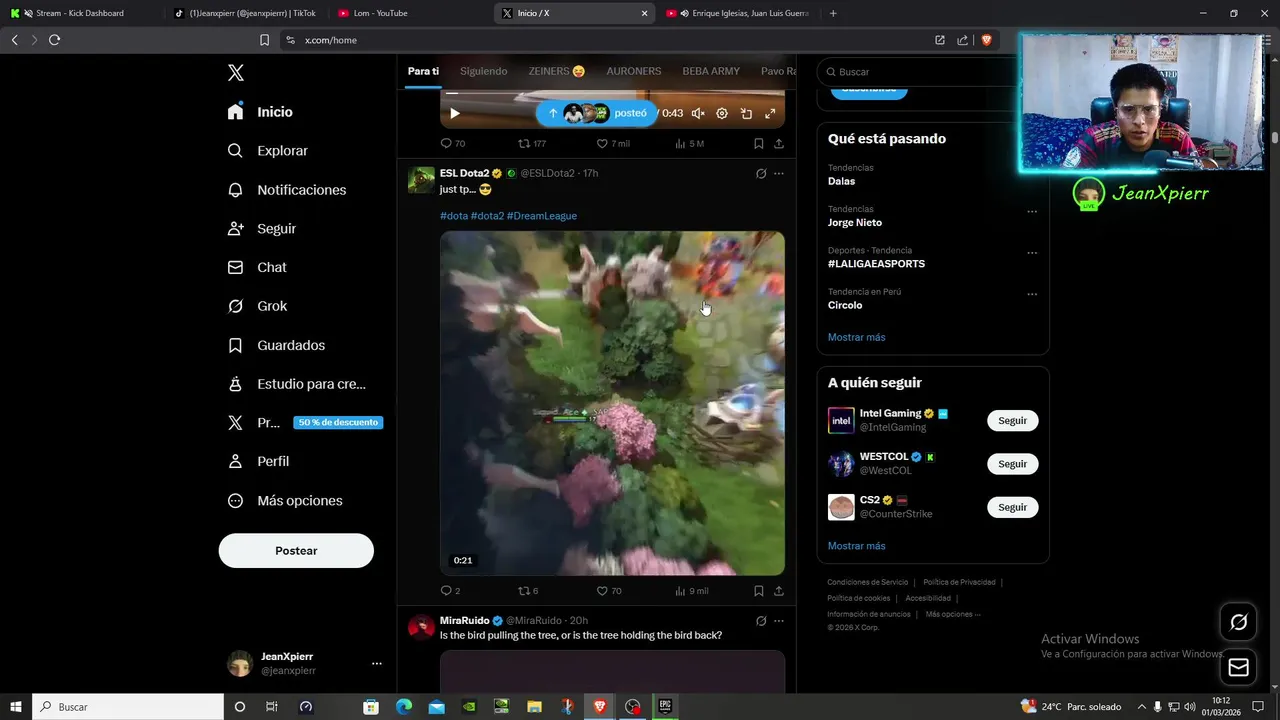Play the top video
This screenshot has width=1280, height=720.
[454, 114]
